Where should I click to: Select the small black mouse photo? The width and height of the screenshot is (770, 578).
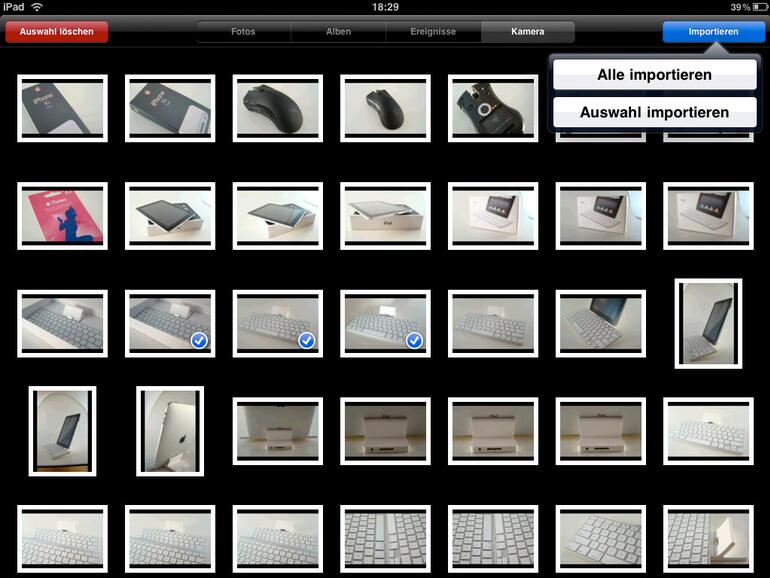click(385, 108)
